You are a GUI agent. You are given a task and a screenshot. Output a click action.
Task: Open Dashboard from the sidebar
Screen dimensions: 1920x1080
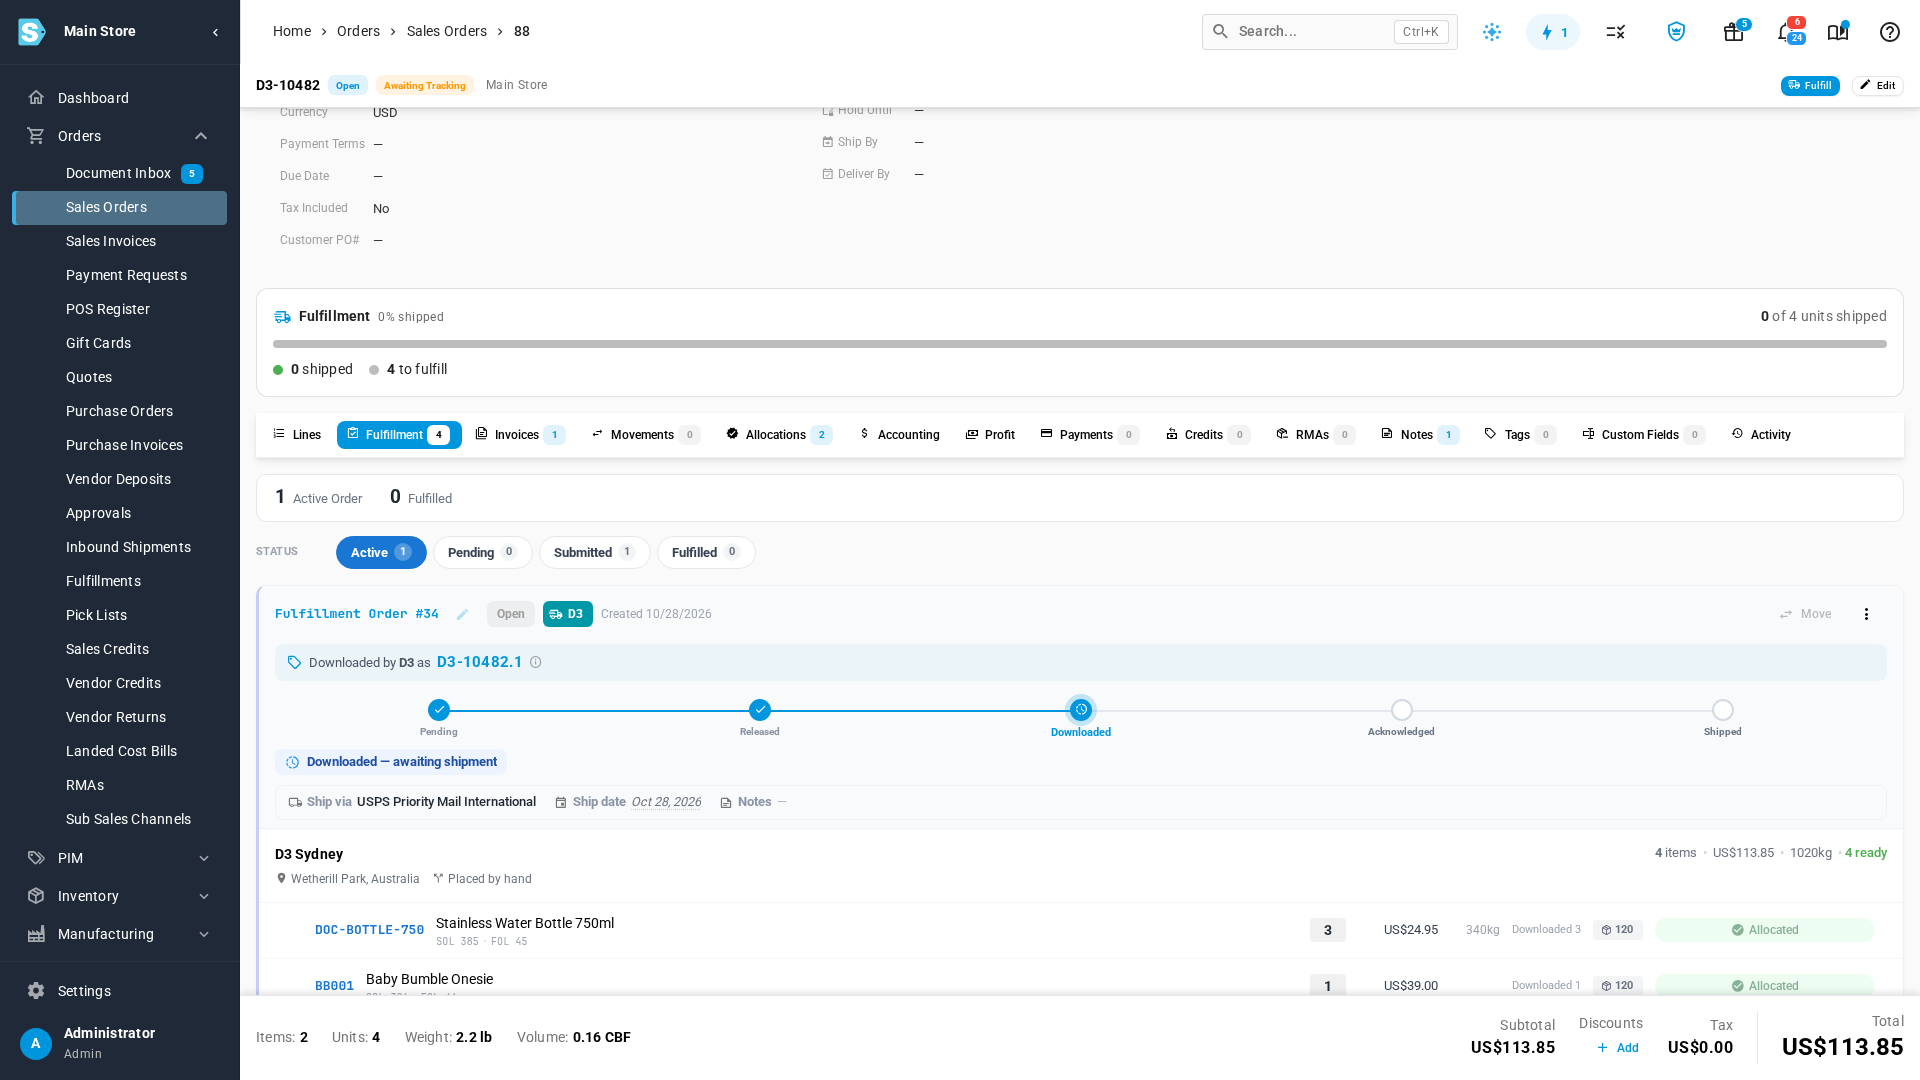tap(119, 98)
